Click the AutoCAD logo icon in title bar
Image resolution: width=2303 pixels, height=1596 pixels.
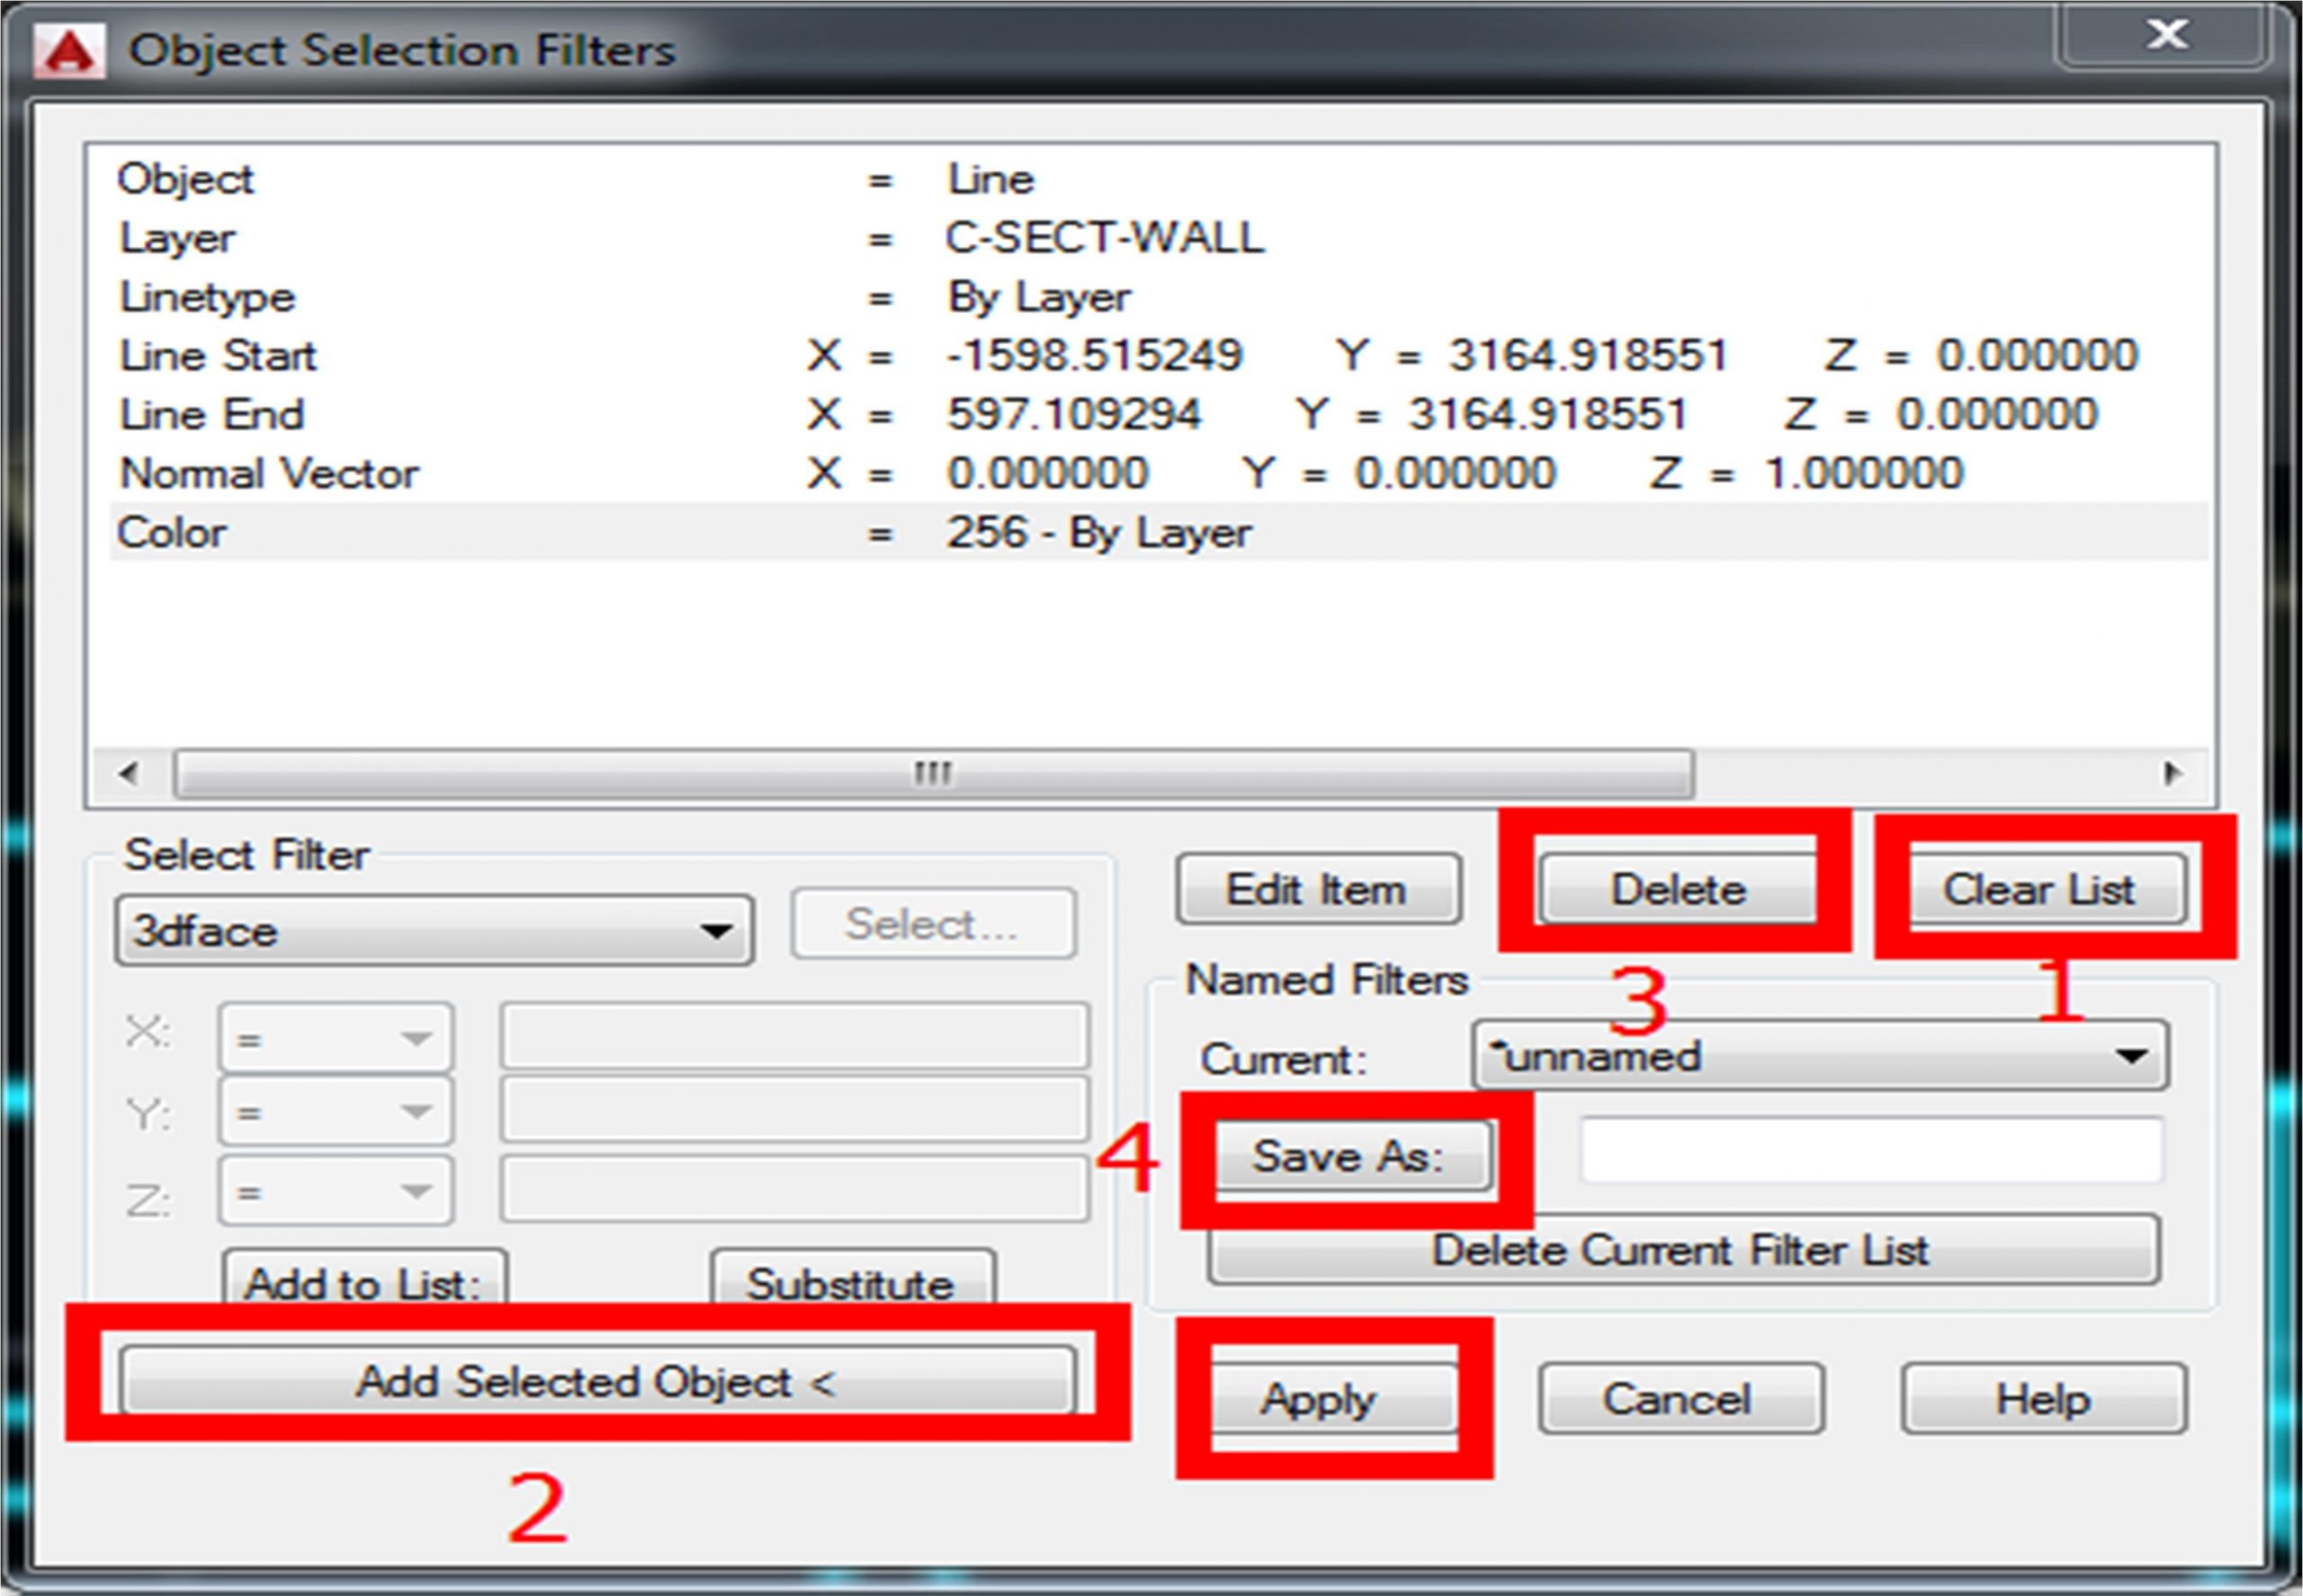point(68,50)
